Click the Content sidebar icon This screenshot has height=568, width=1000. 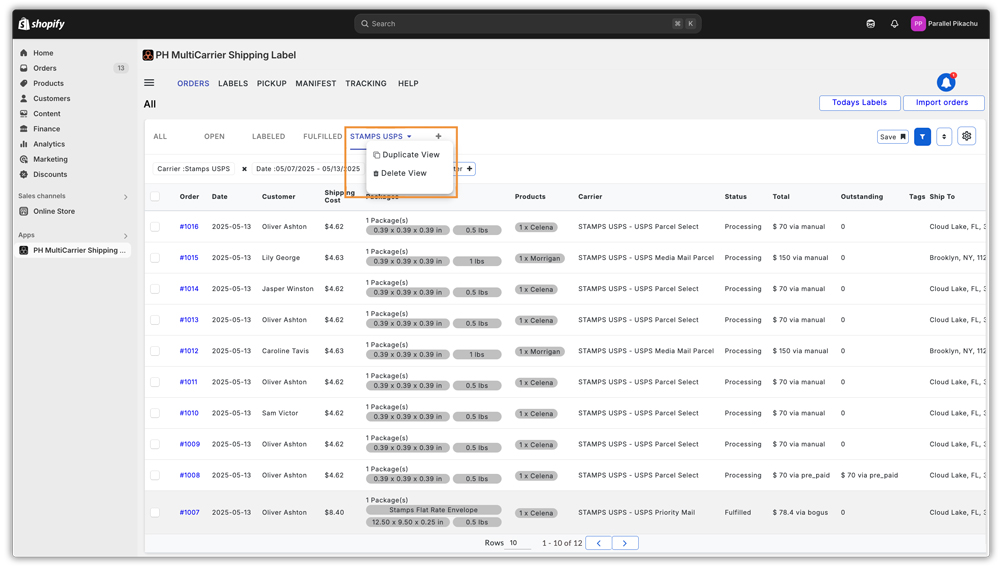pyautogui.click(x=24, y=113)
